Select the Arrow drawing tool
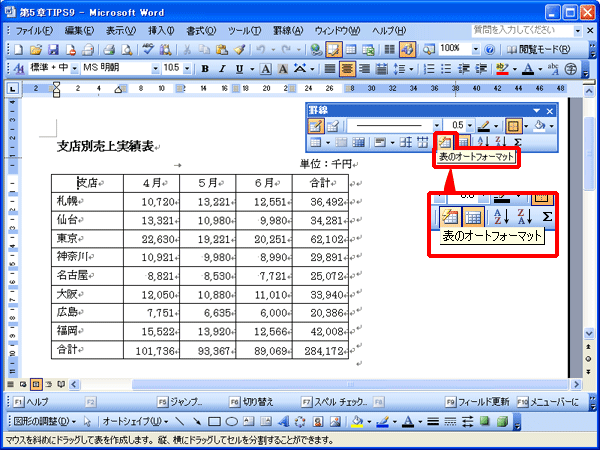Image resolution: width=600 pixels, height=450 pixels. point(197,421)
